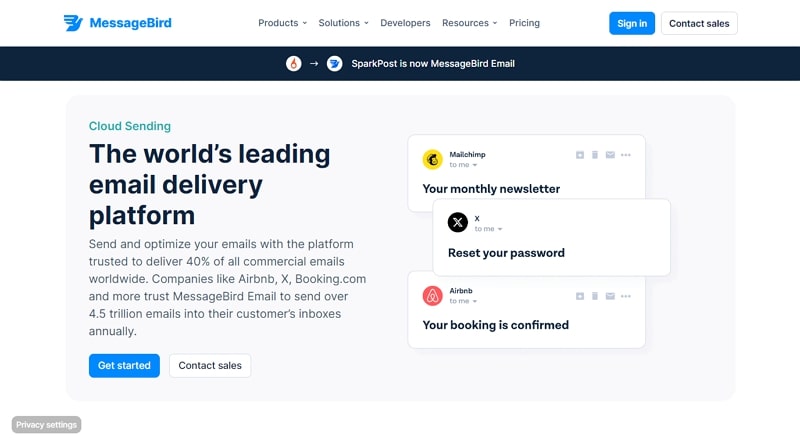Expand the 'to me' arrow under Mailchimp

click(x=474, y=165)
